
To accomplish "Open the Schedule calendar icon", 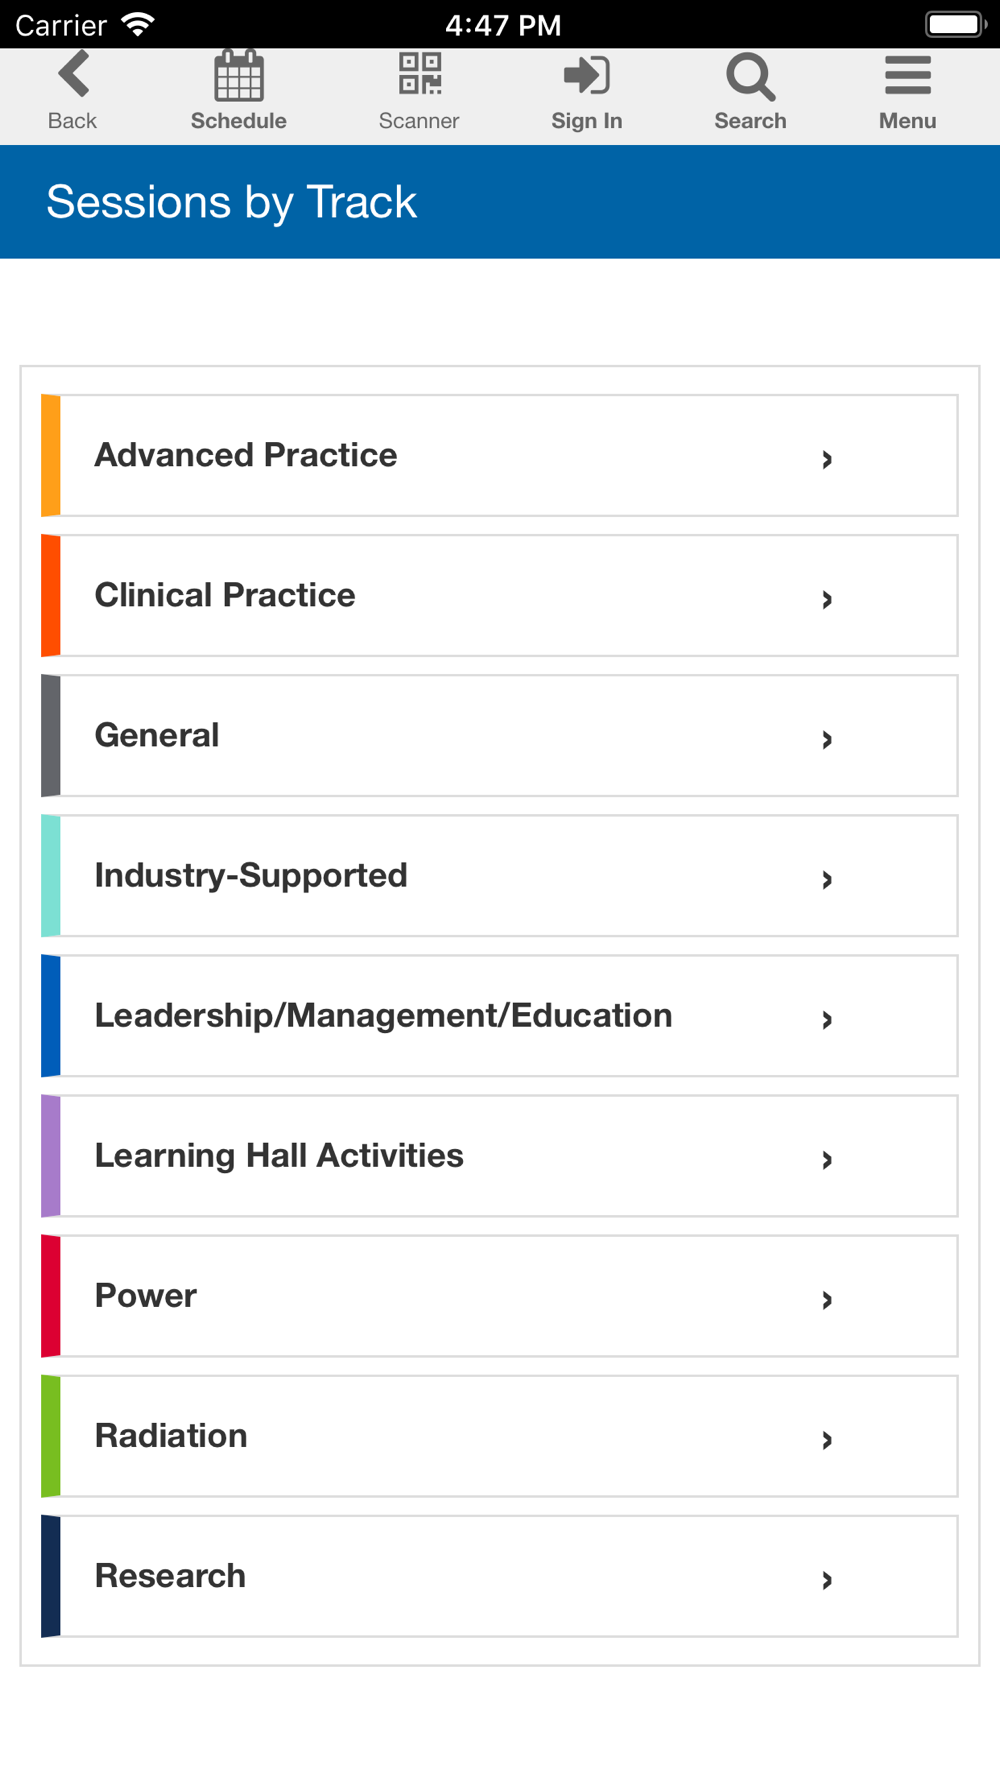I will click(239, 75).
